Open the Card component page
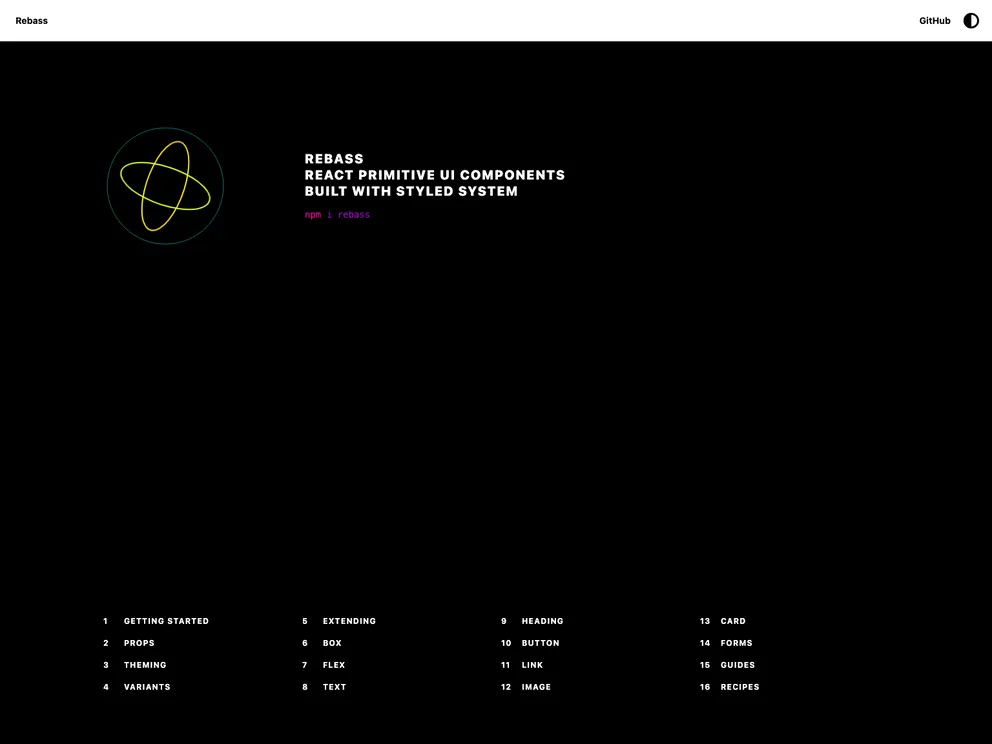 click(x=732, y=620)
